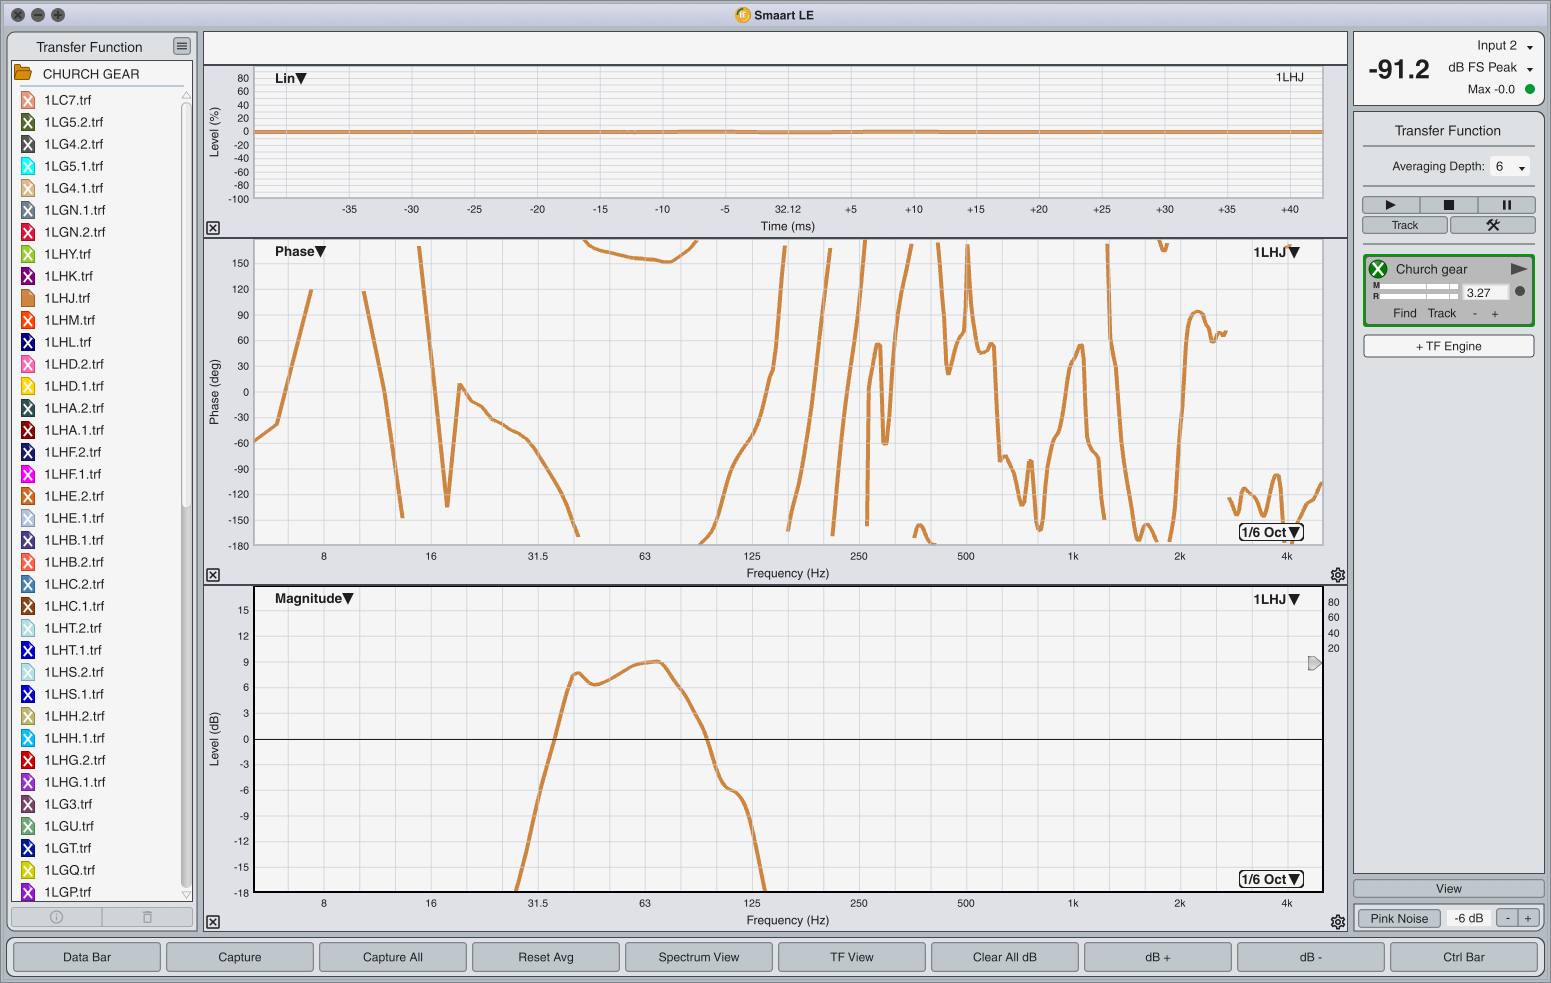Image resolution: width=1551 pixels, height=983 pixels.
Task: Click the trash delete icon below list
Action: pyautogui.click(x=147, y=917)
